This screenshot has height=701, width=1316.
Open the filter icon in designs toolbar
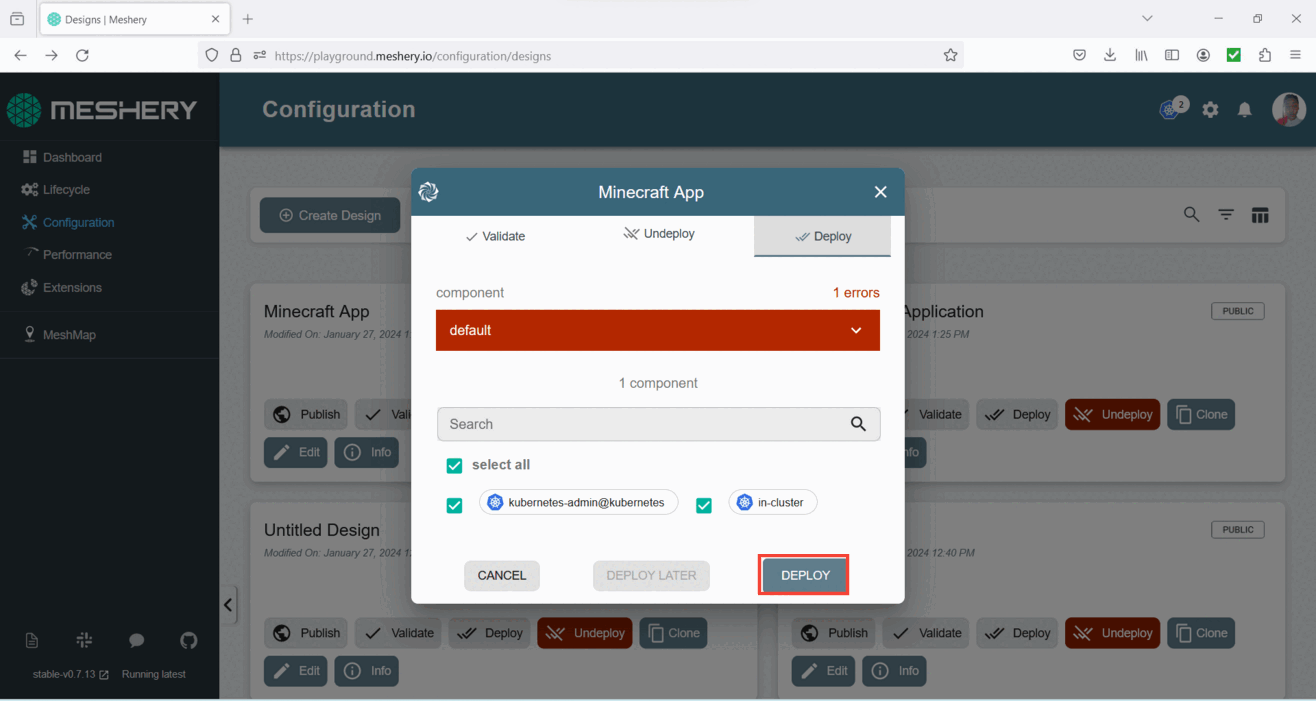(x=1225, y=215)
